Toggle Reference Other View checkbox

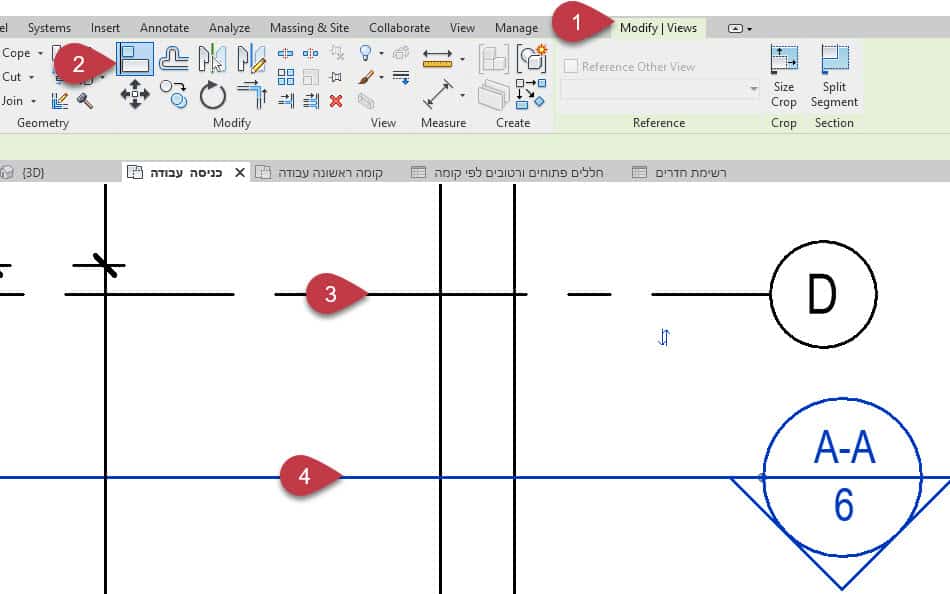[571, 66]
